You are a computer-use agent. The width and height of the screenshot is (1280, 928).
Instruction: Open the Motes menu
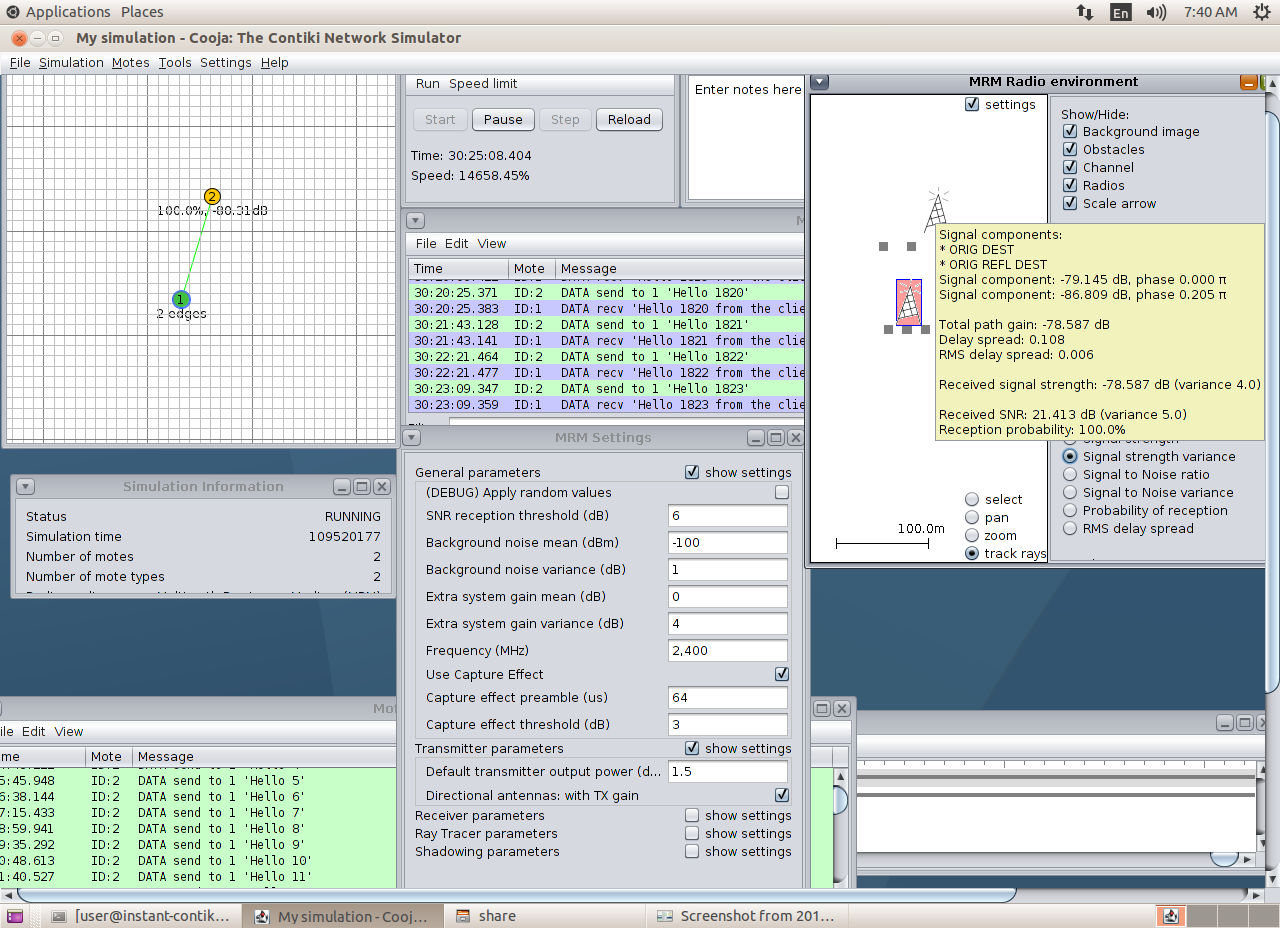[130, 62]
